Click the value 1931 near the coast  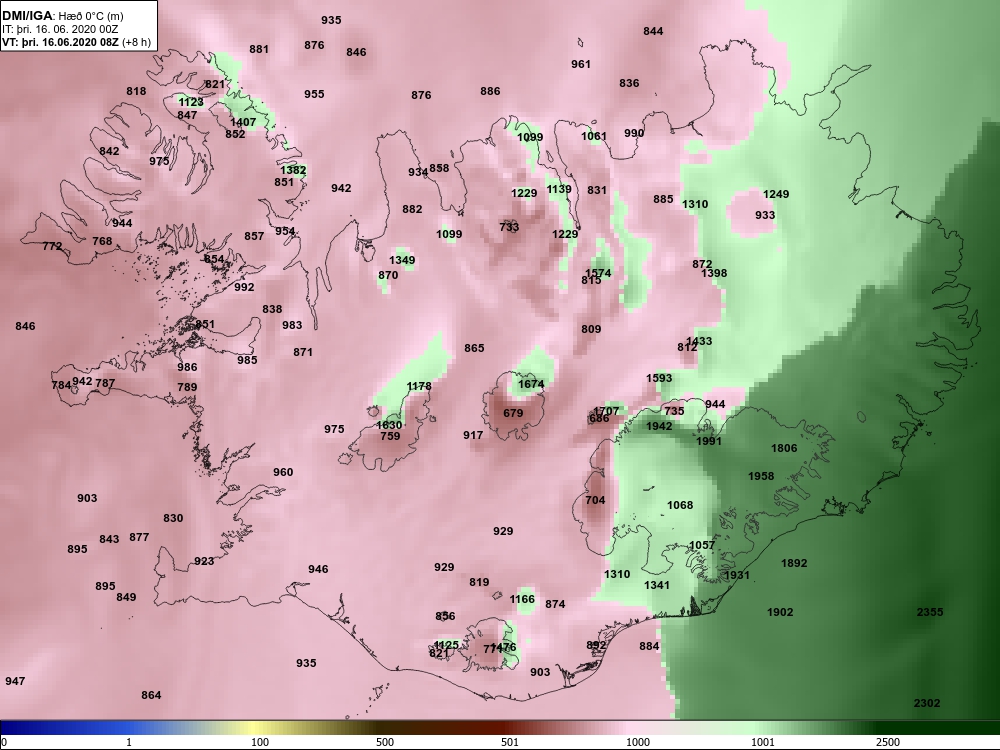737,575
